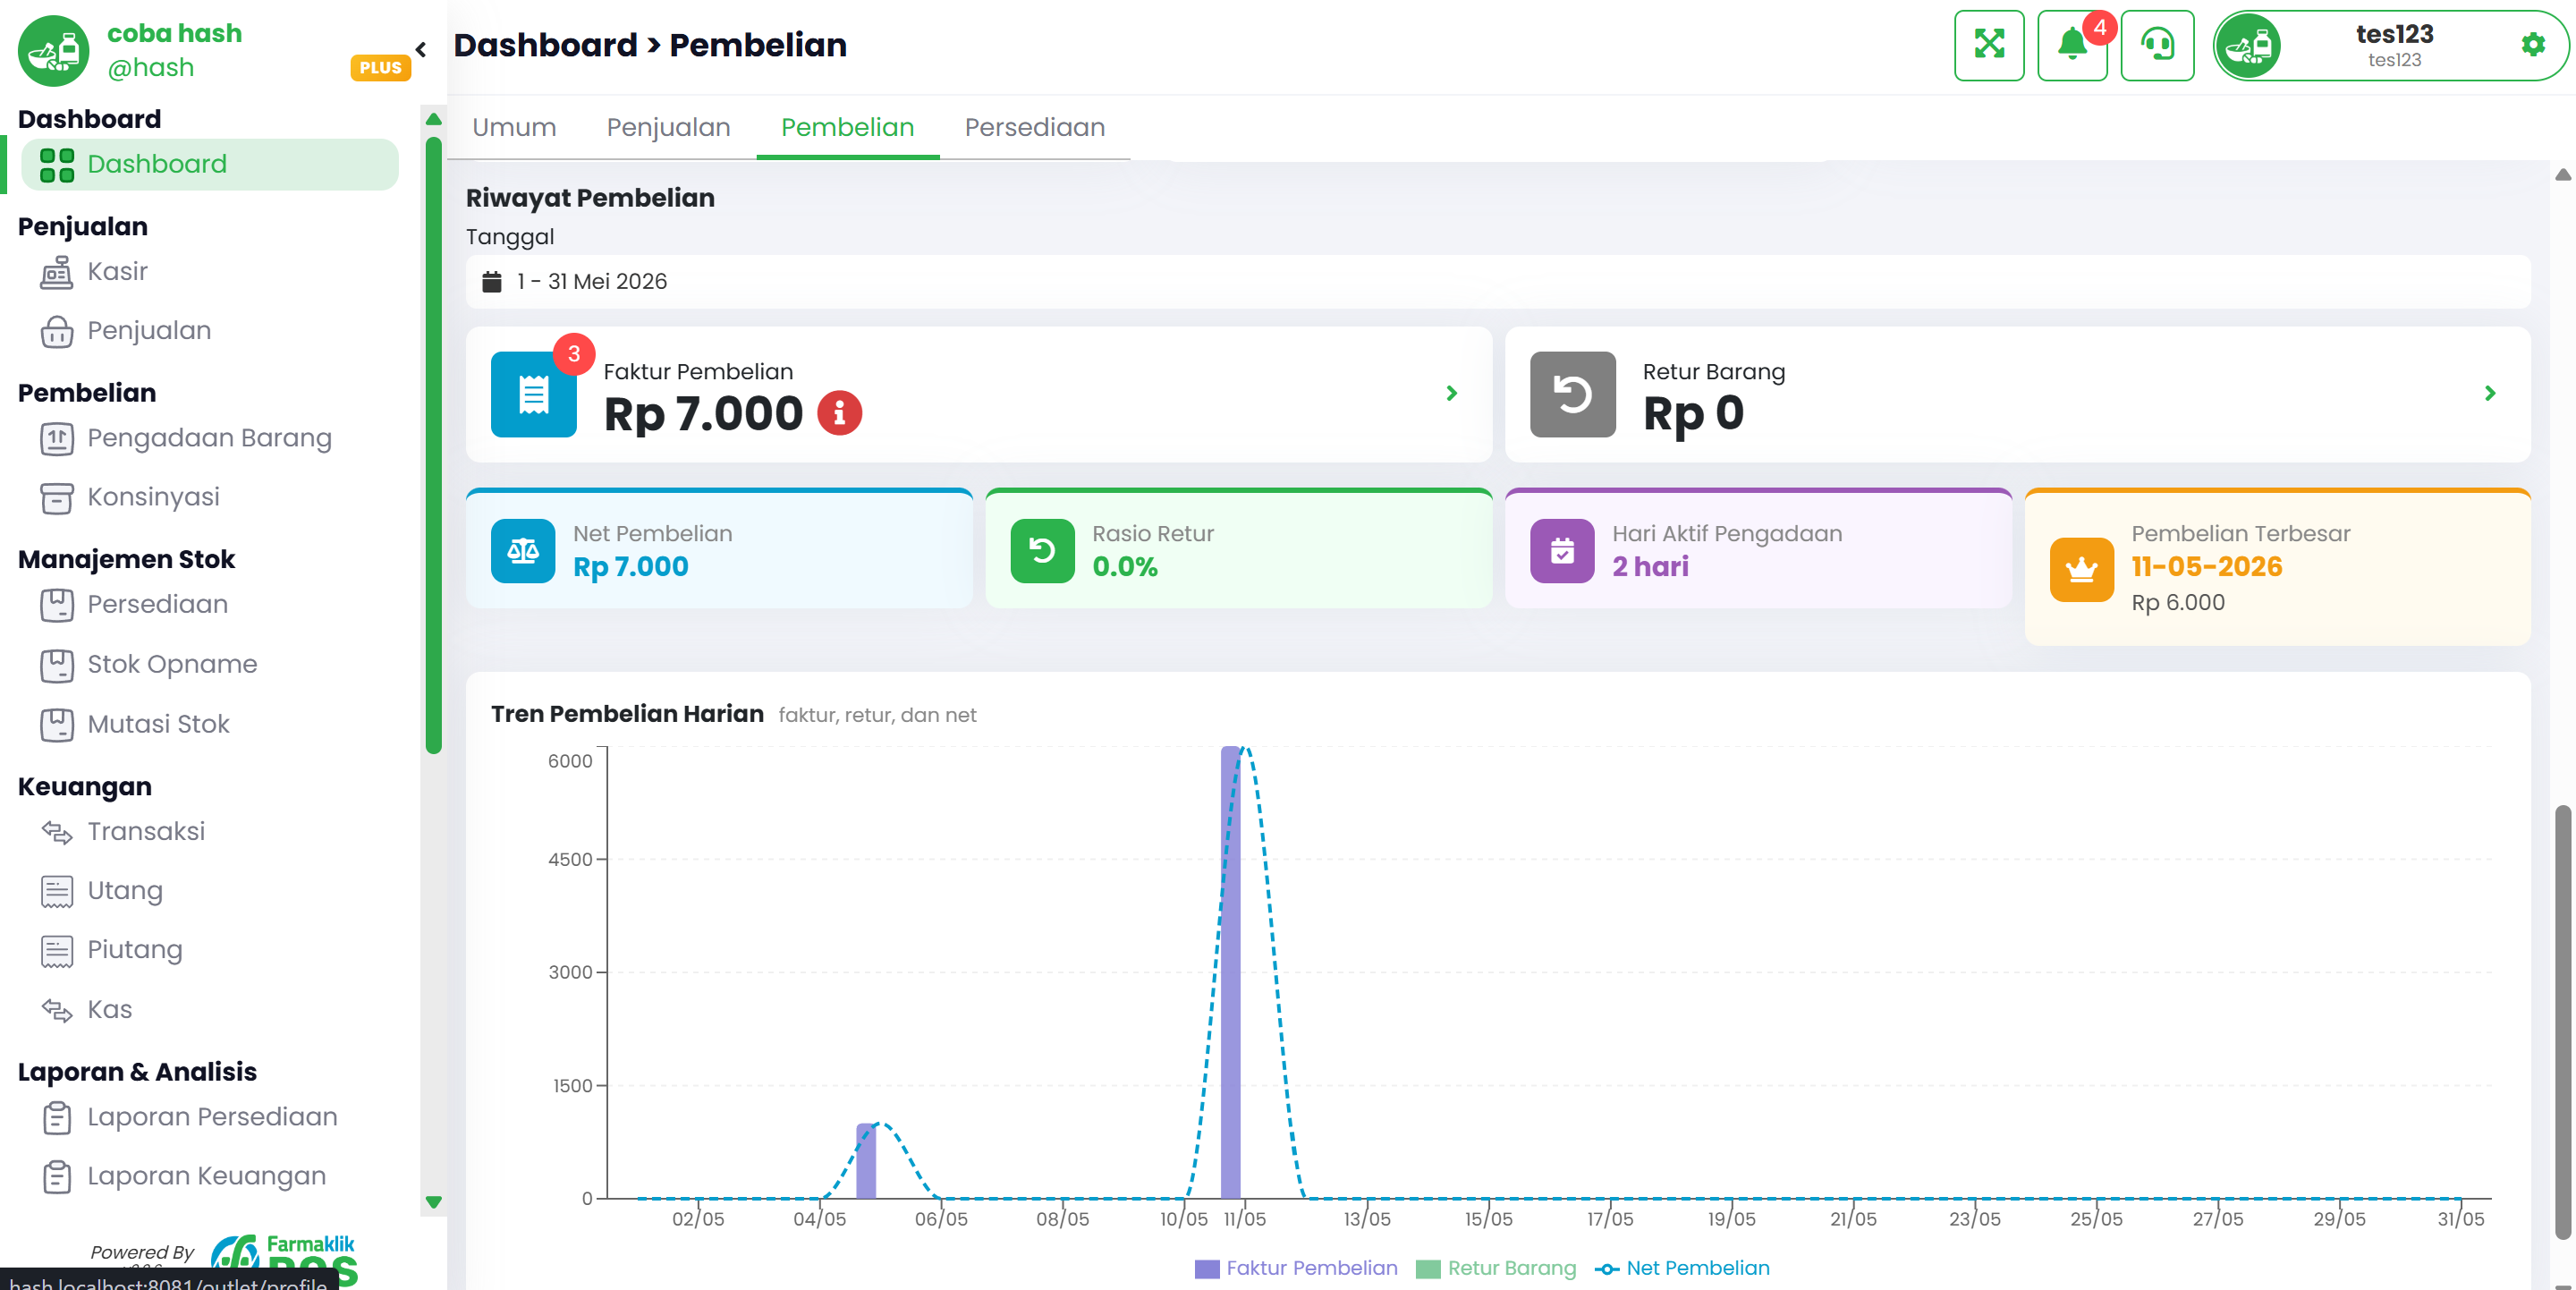2576x1290 pixels.
Task: Switch to the Persediaan tab
Action: [x=1034, y=128]
